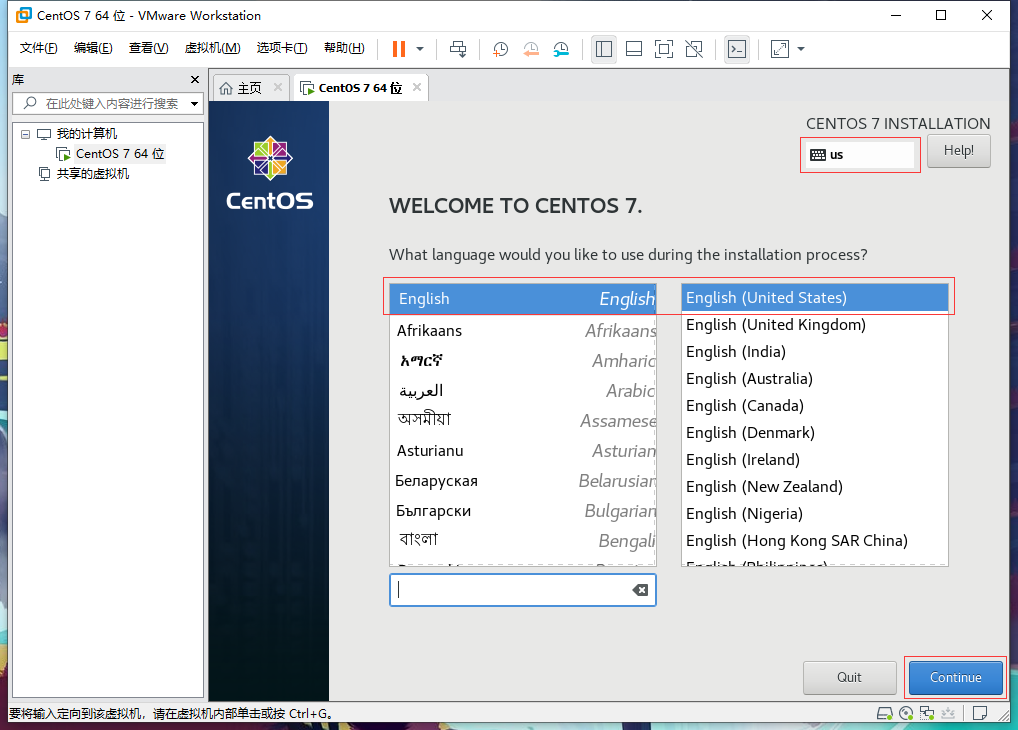Open the power options dropdown arrow beside pause
Image resolution: width=1018 pixels, height=730 pixels.
[x=420, y=49]
